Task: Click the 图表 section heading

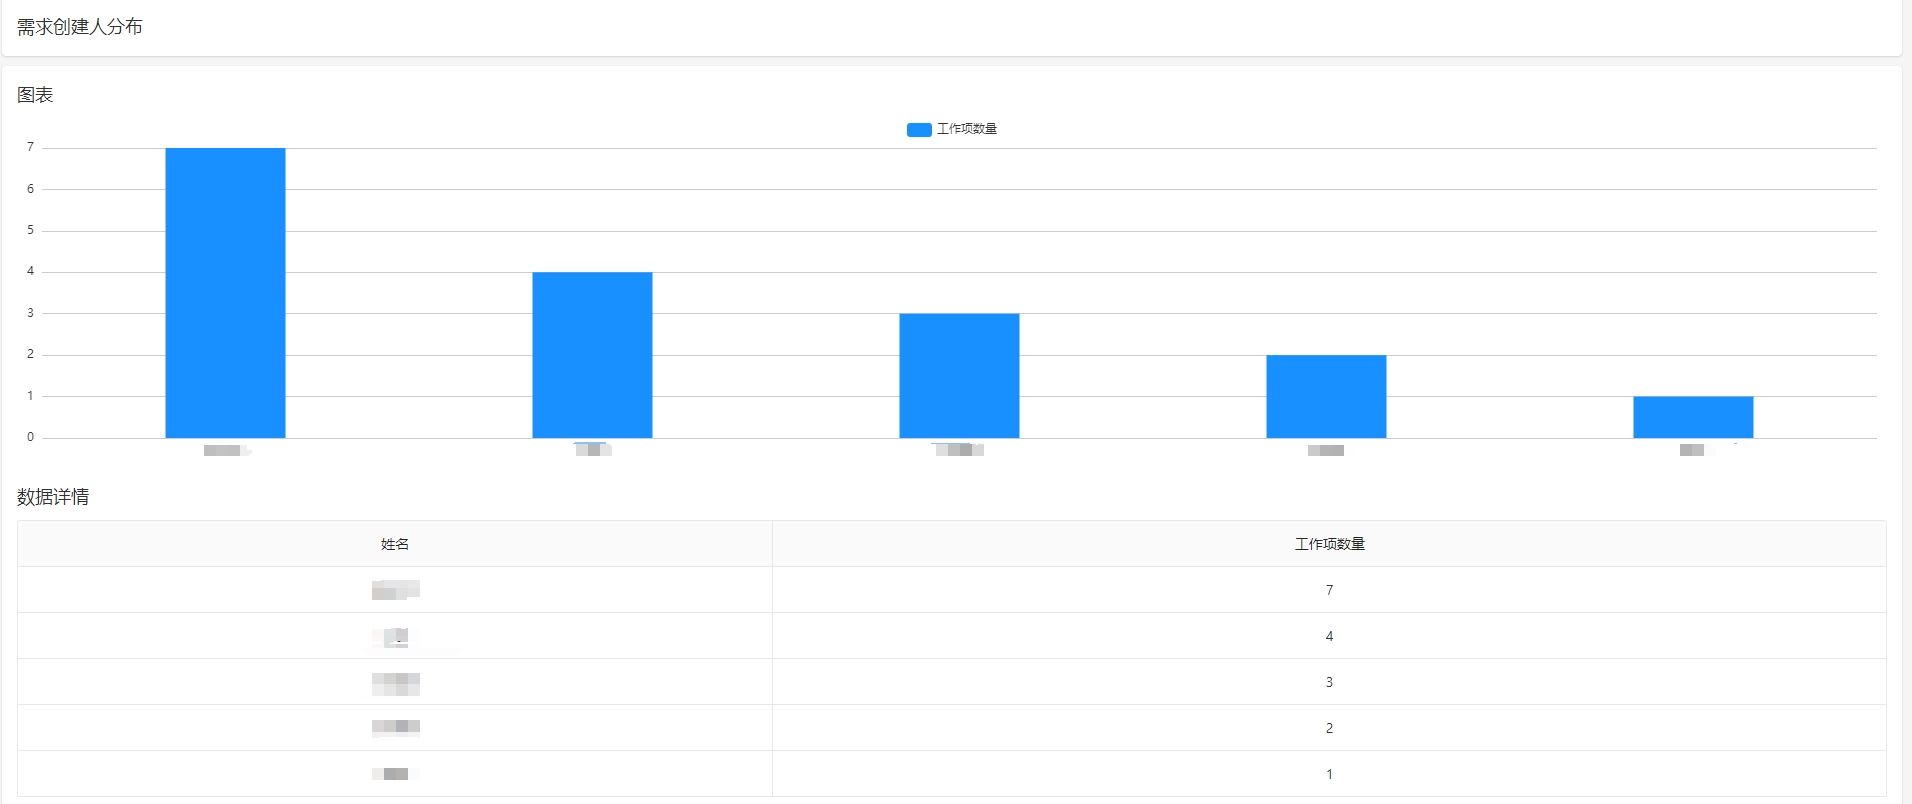Action: click(x=35, y=95)
